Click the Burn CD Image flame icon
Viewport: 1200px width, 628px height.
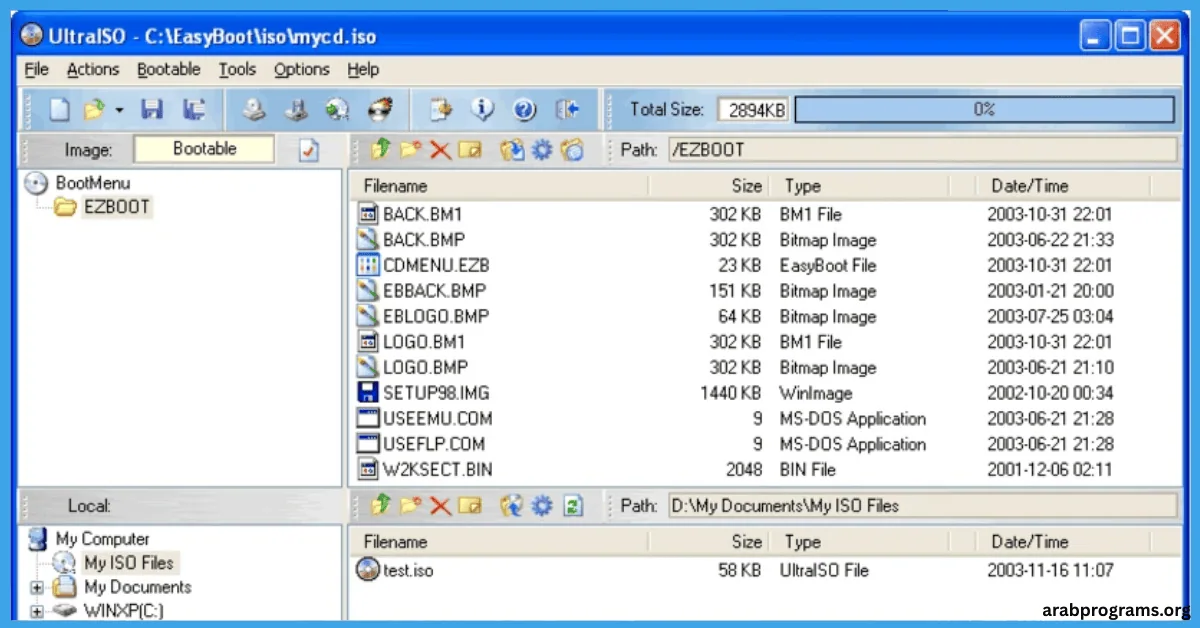tap(379, 109)
